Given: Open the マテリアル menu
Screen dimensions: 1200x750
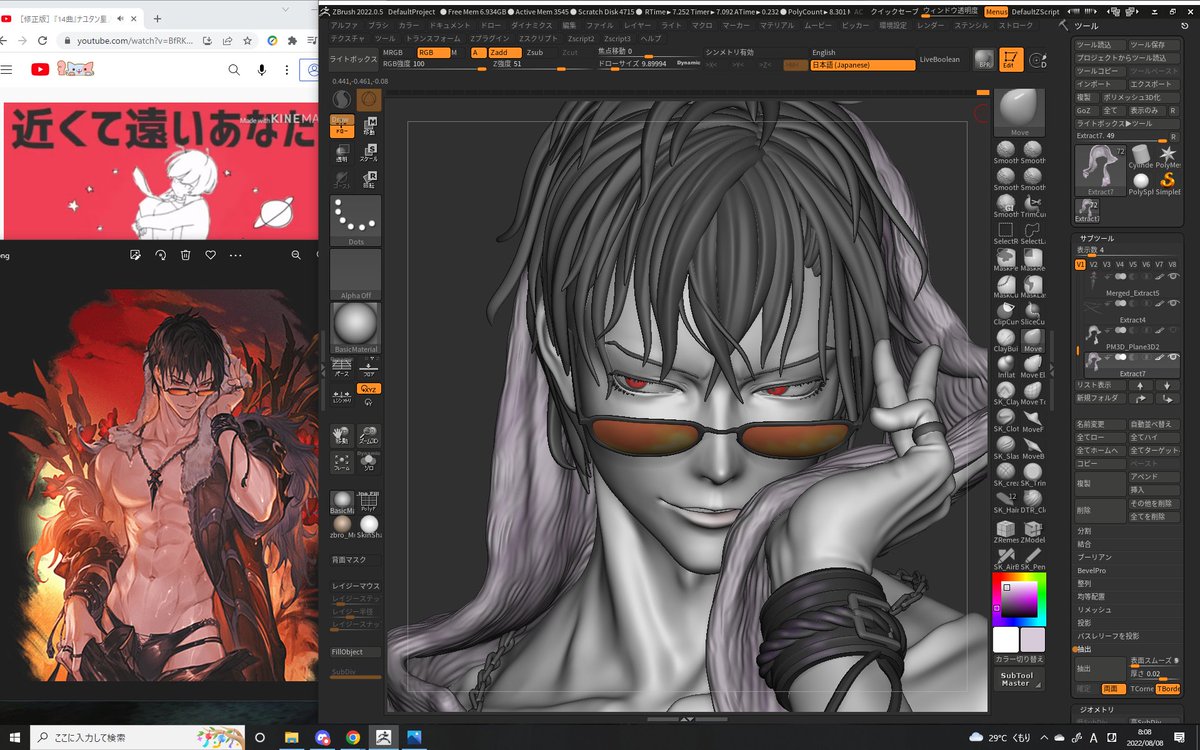Looking at the screenshot, I should coord(777,24).
